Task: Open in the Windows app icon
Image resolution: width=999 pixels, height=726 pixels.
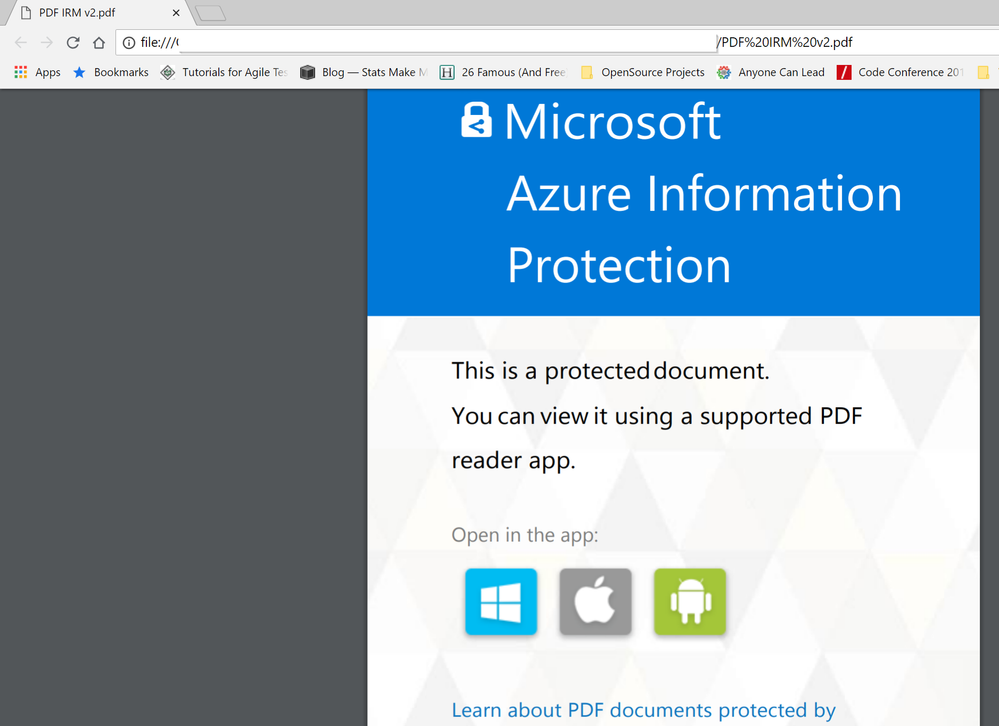Action: (x=501, y=602)
